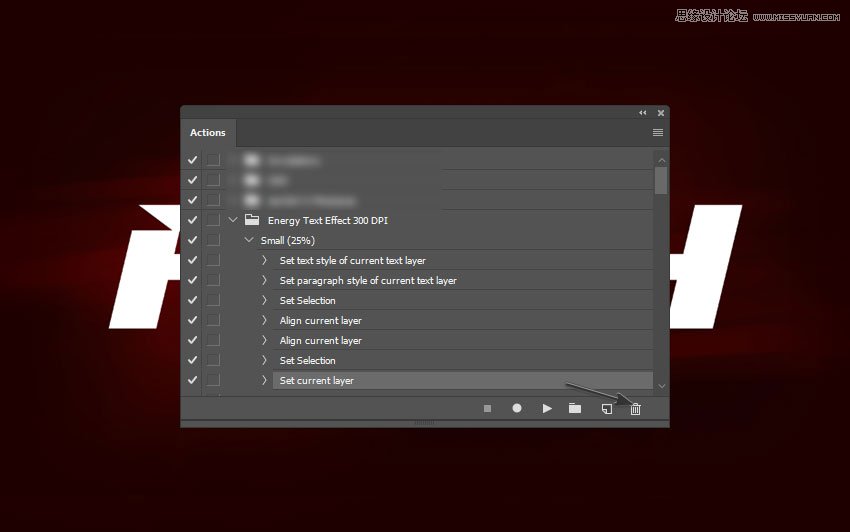850x532 pixels.
Task: Collapse the Energy Text Effect 300 DPI set
Action: click(233, 220)
